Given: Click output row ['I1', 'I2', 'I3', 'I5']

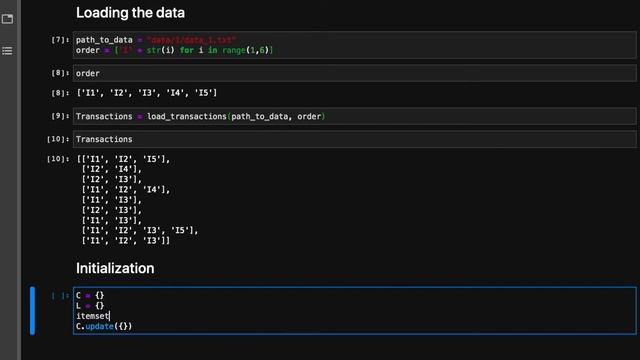Looking at the screenshot, I should click(140, 230).
